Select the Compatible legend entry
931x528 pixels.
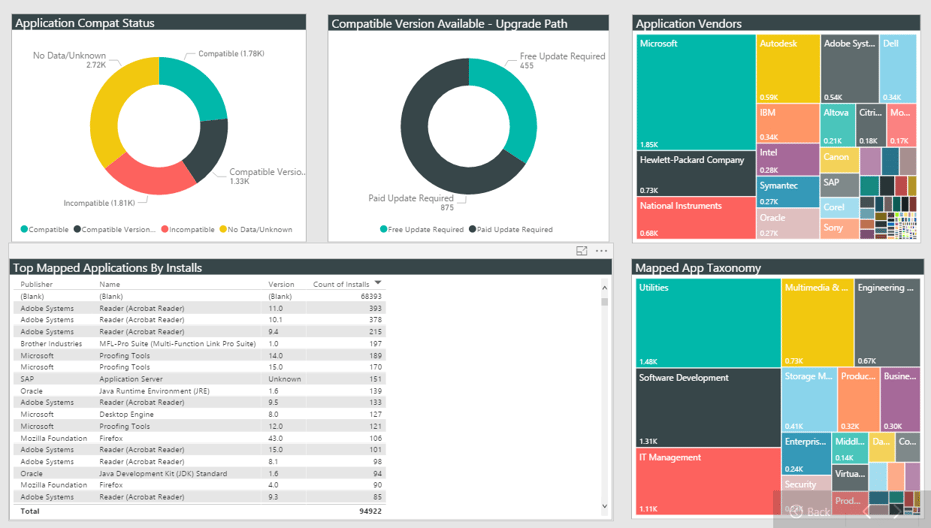45,229
